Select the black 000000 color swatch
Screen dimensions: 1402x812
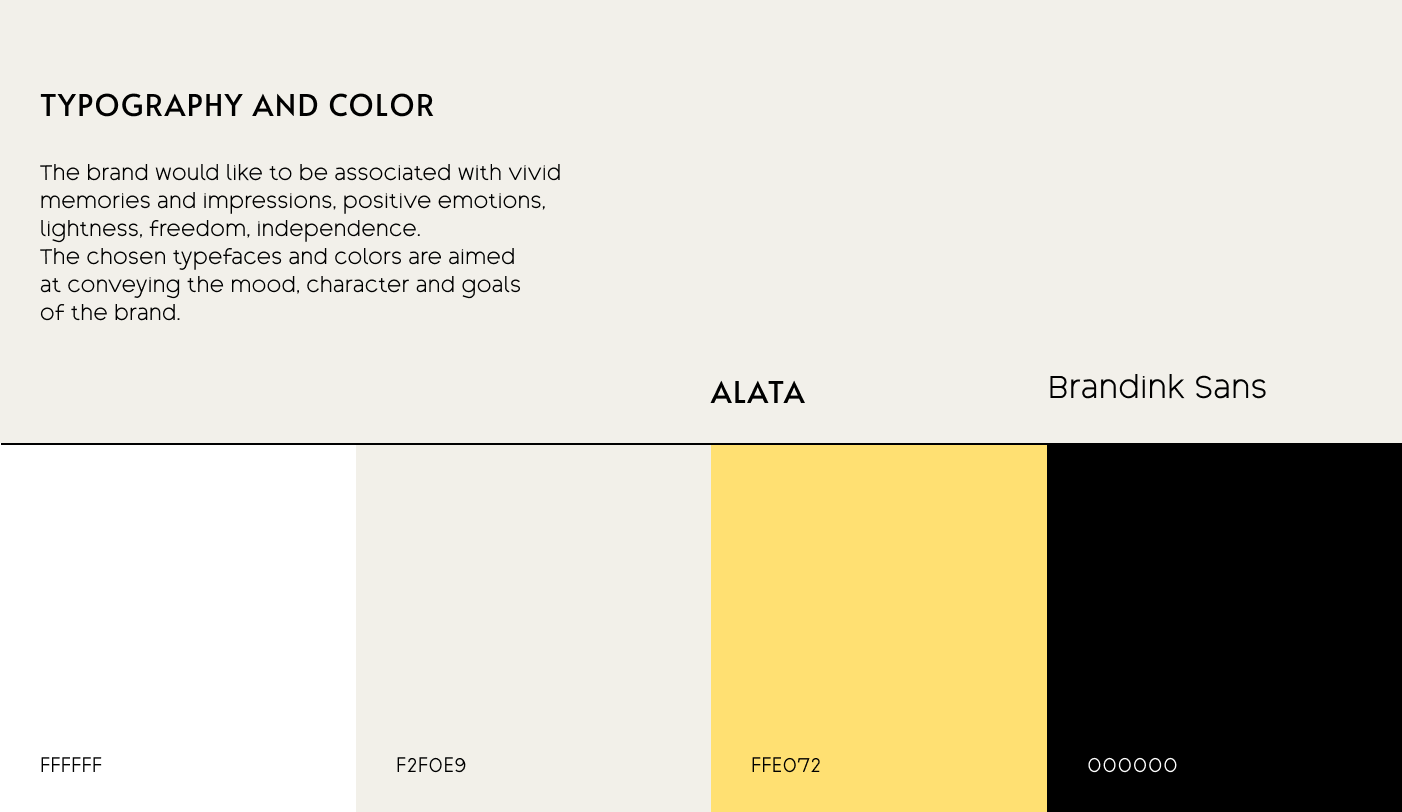coord(1224,600)
